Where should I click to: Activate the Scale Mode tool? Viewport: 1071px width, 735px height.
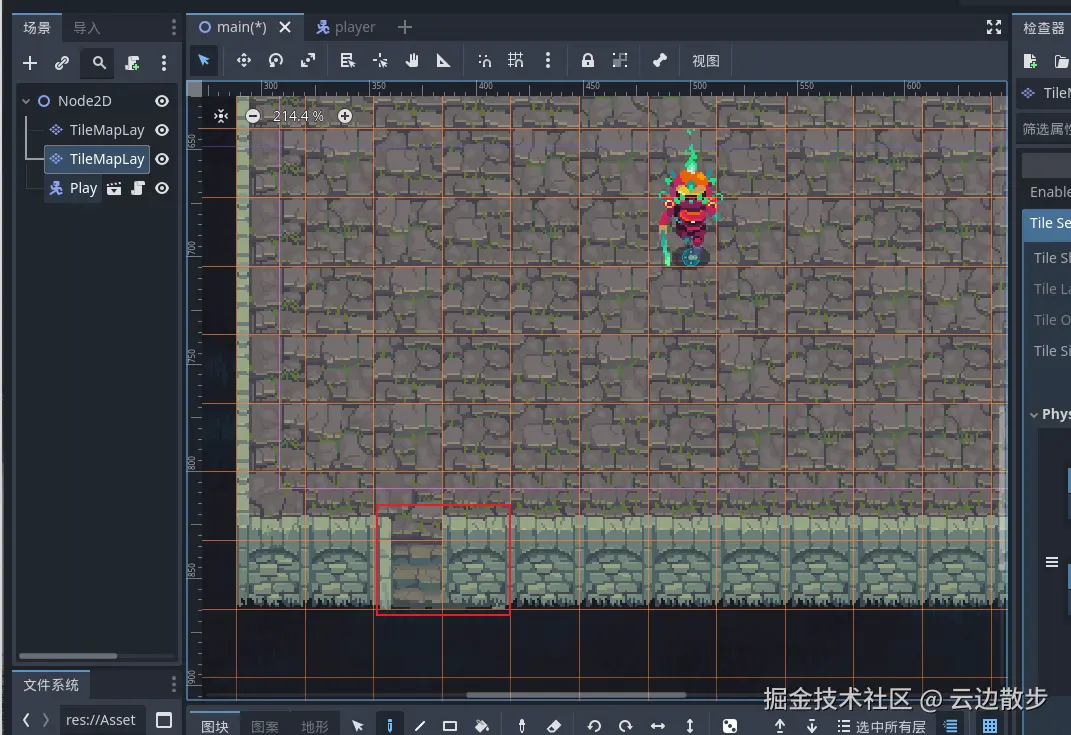point(308,61)
